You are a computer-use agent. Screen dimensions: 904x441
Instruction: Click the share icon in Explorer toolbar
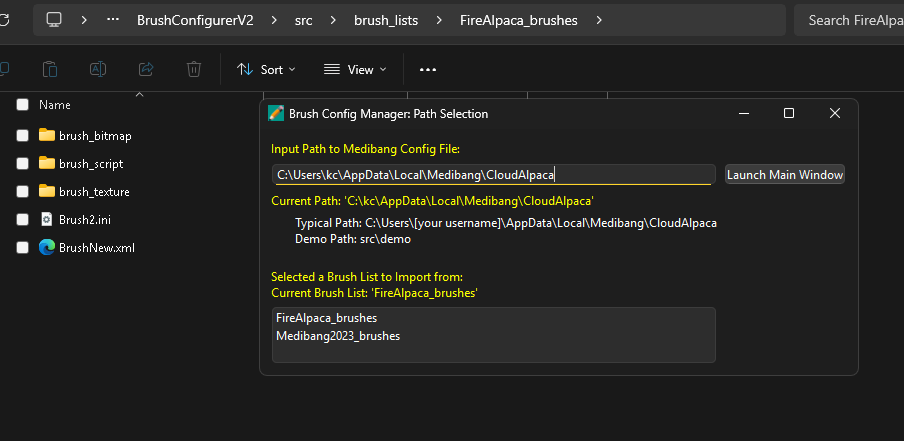[x=146, y=70]
